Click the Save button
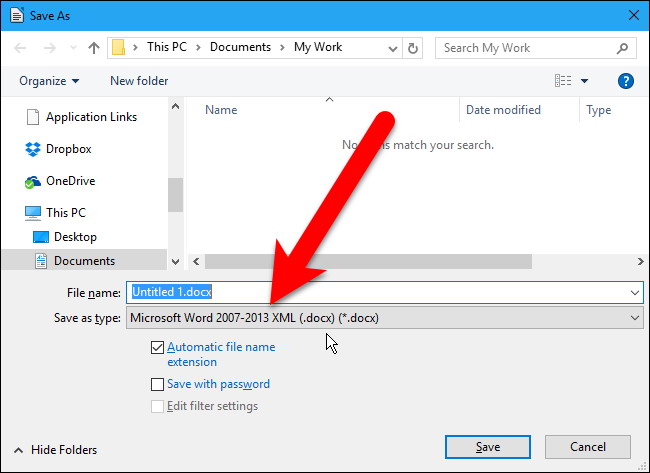Viewport: 650px width, 473px height. point(488,447)
